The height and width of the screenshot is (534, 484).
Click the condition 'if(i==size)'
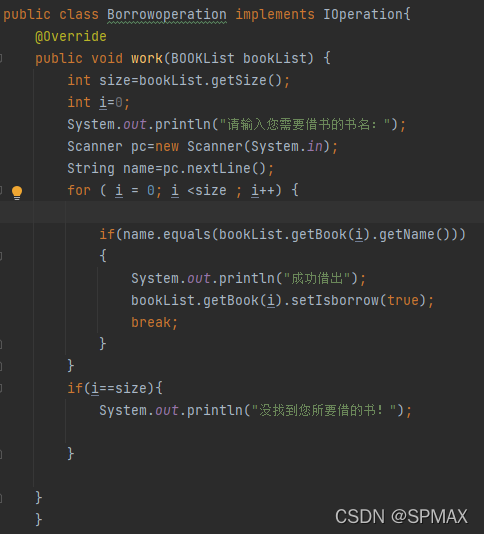coord(111,388)
